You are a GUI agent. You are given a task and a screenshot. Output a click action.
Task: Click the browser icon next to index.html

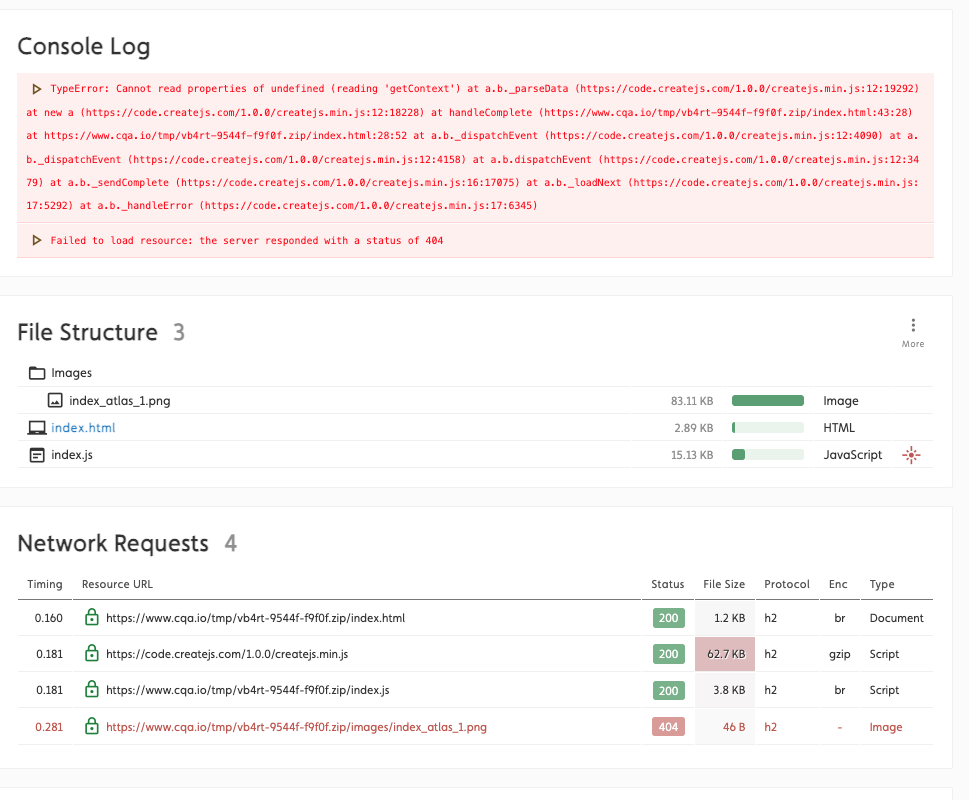[37, 427]
